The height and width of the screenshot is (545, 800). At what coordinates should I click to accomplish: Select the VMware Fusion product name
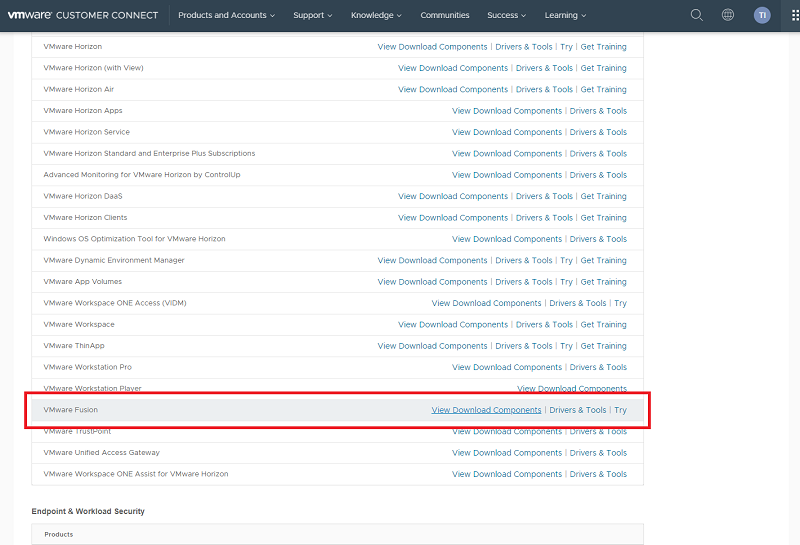point(70,410)
